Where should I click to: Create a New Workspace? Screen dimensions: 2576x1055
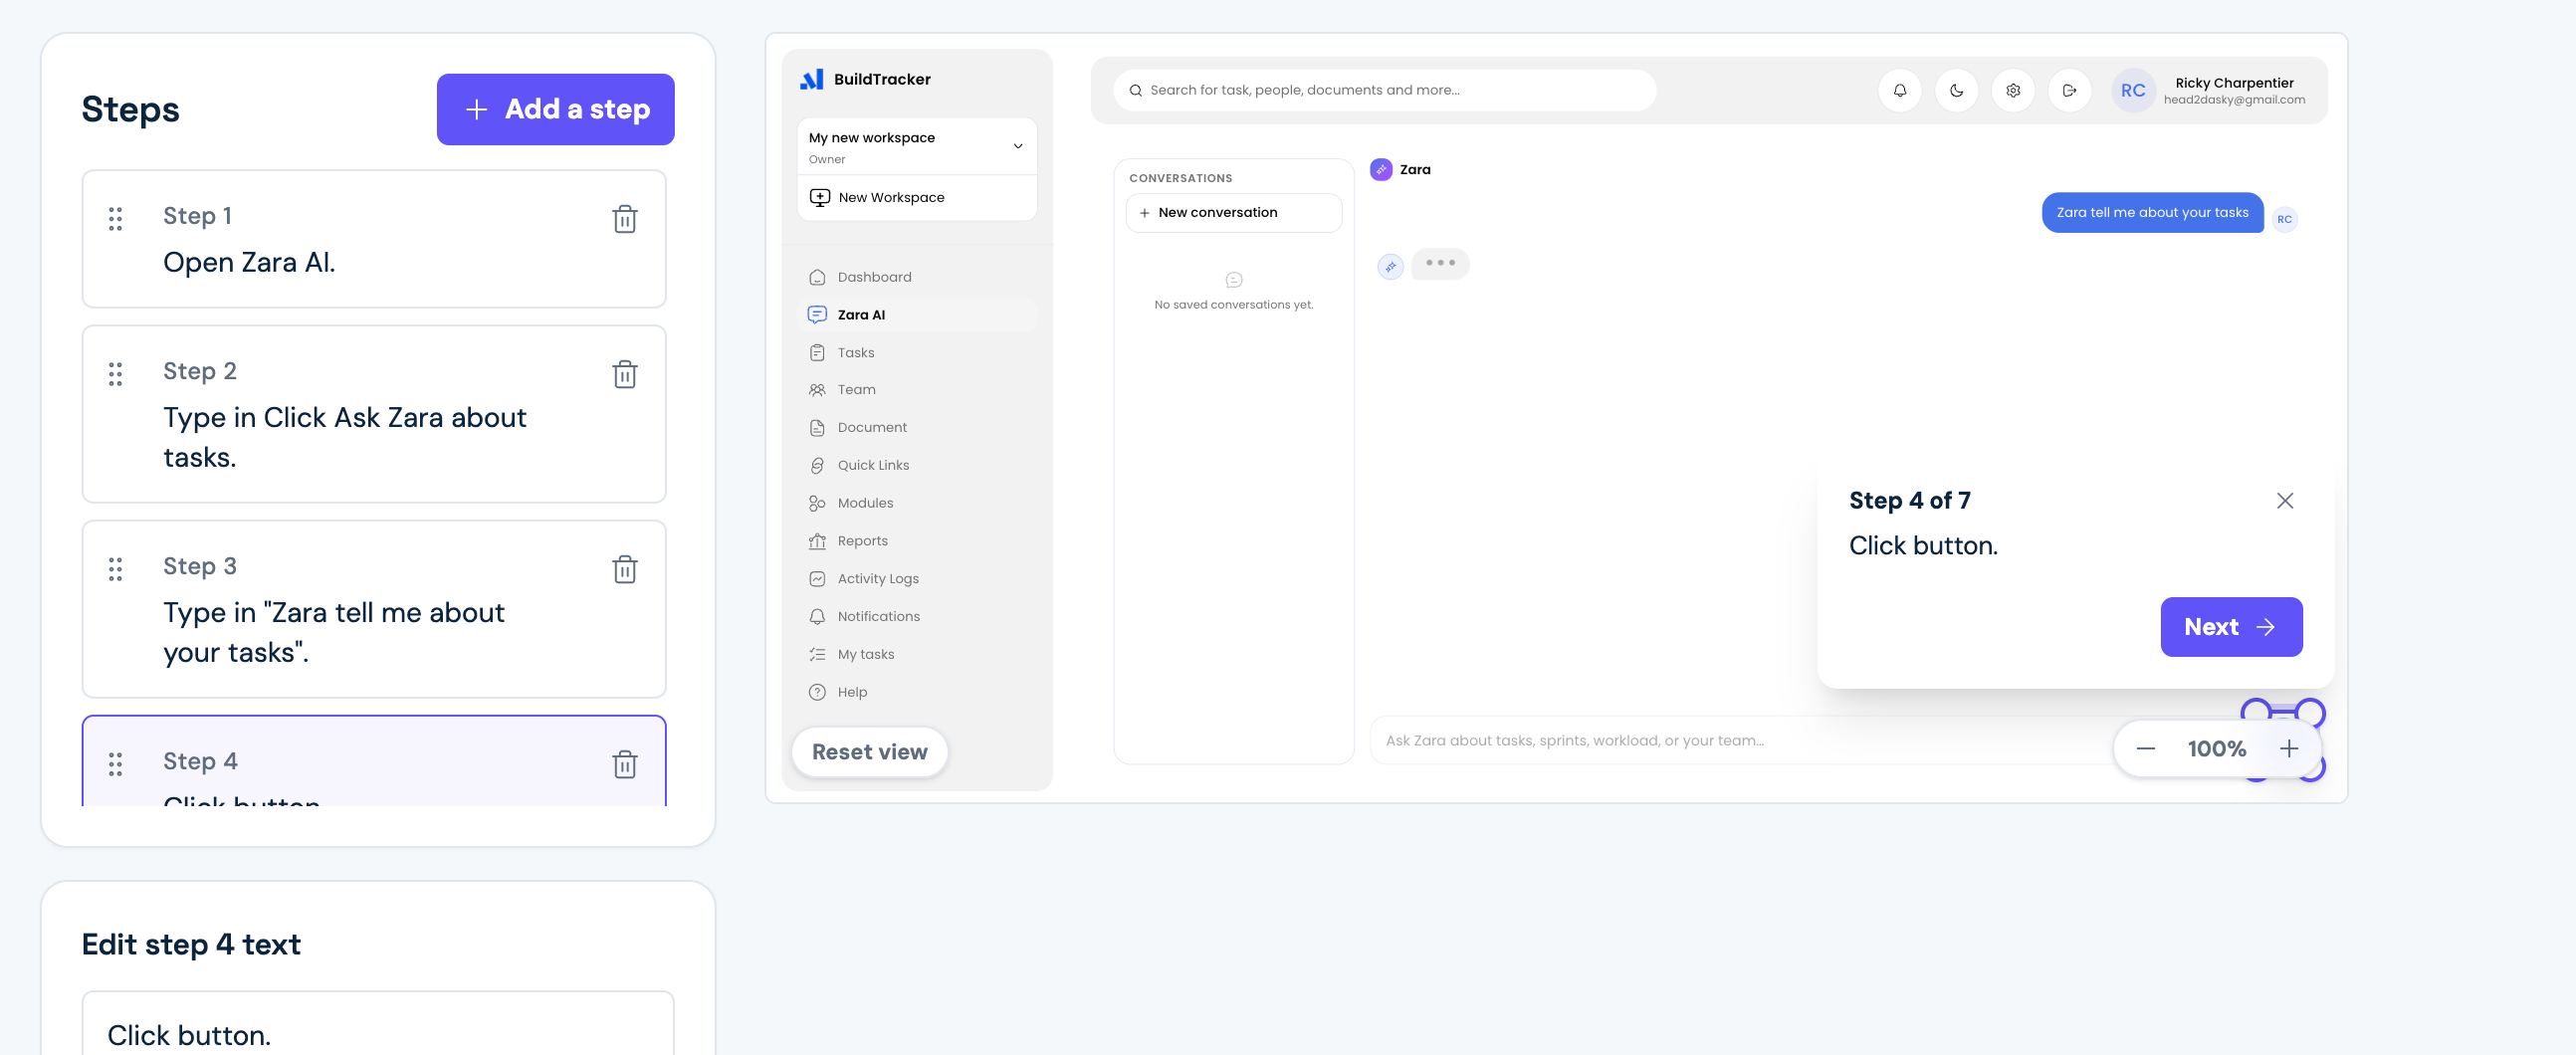tap(917, 197)
